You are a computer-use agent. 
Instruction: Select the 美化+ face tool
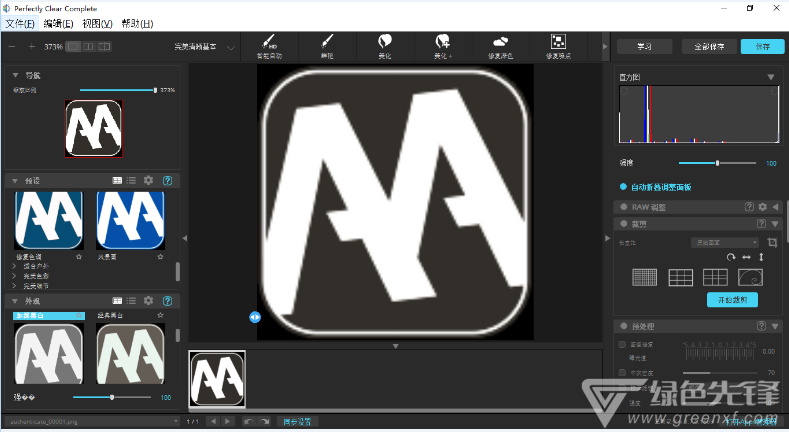pyautogui.click(x=443, y=46)
